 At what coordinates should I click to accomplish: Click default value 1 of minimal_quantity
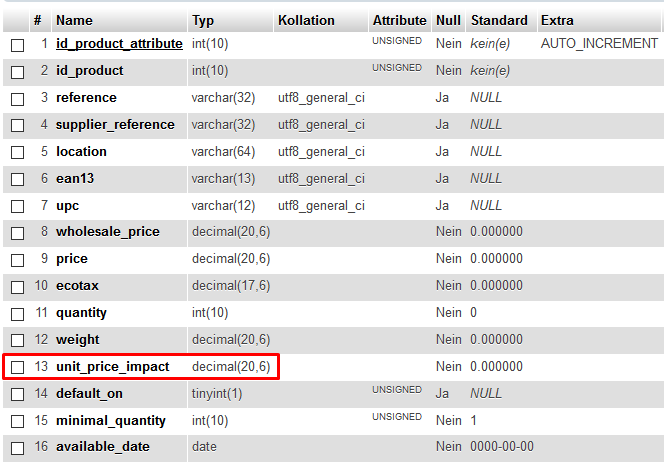point(473,420)
